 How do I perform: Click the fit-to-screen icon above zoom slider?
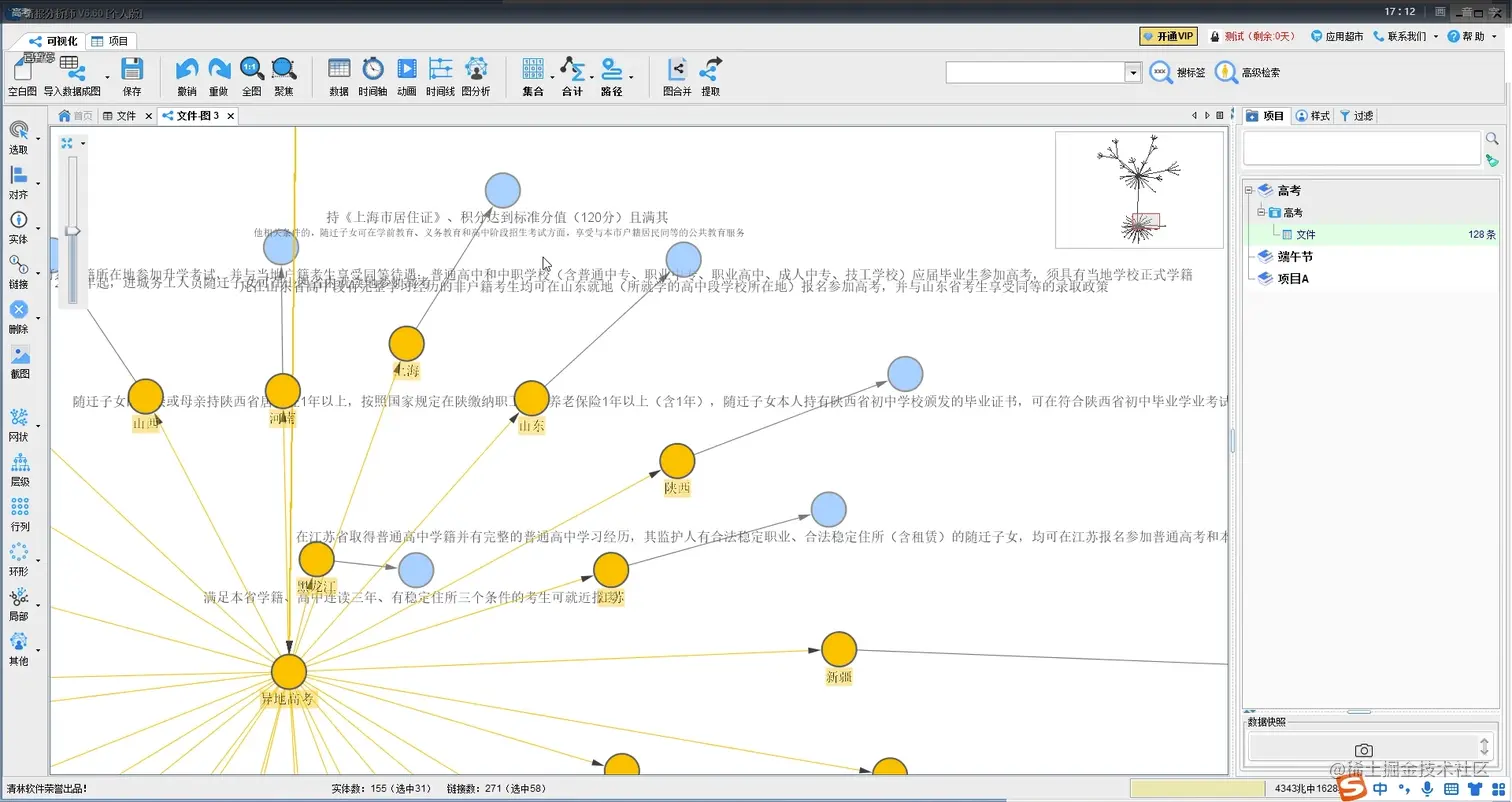point(67,143)
